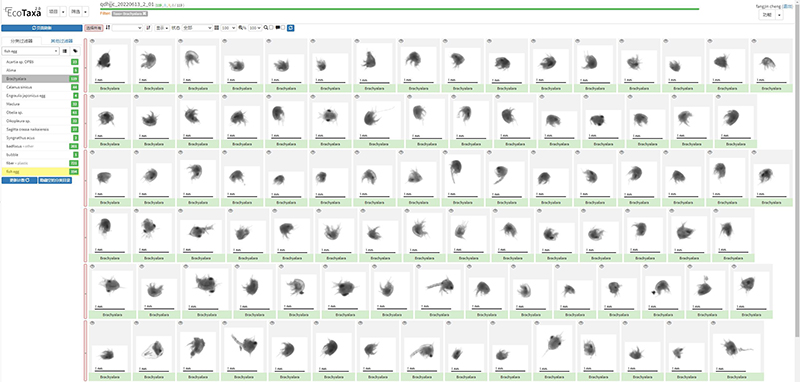Click the tag icon in the taxonomy filter
This screenshot has width=800, height=382.
[76, 51]
